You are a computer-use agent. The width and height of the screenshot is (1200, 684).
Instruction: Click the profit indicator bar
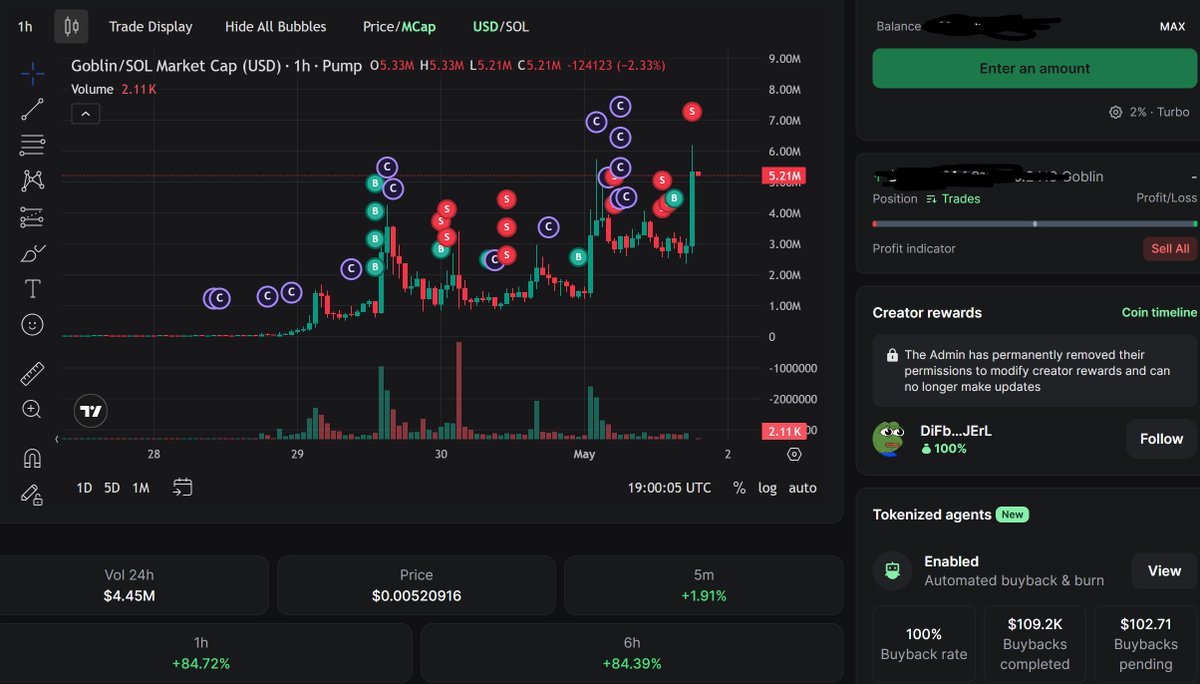(x=1034, y=224)
